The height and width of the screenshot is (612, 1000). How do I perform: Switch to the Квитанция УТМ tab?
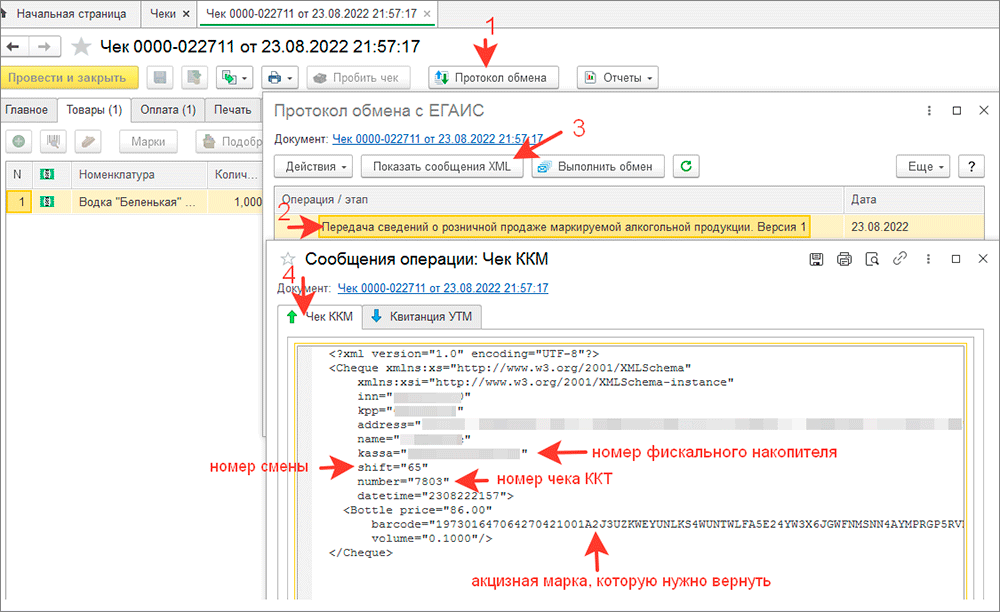click(x=422, y=316)
